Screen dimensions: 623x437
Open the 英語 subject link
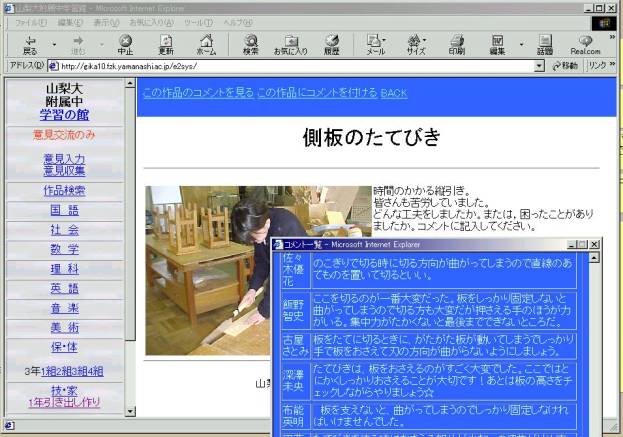tap(64, 288)
